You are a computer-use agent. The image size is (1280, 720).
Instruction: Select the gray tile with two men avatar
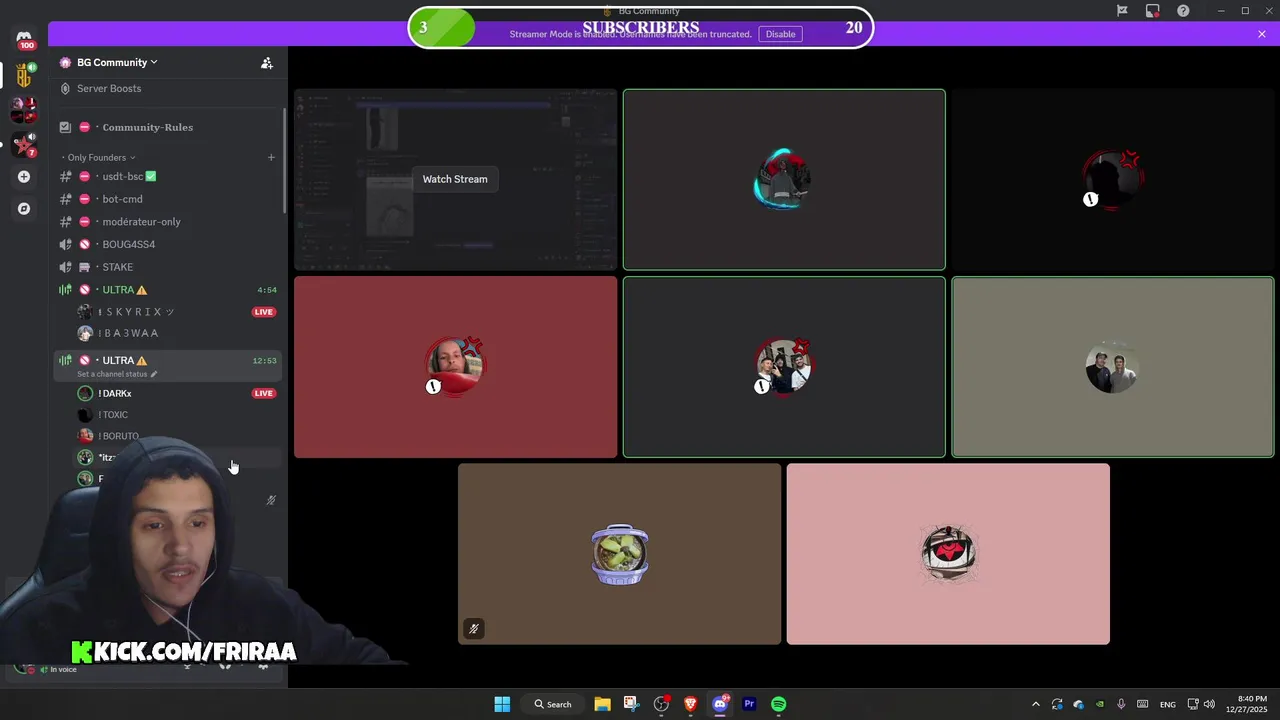1112,367
